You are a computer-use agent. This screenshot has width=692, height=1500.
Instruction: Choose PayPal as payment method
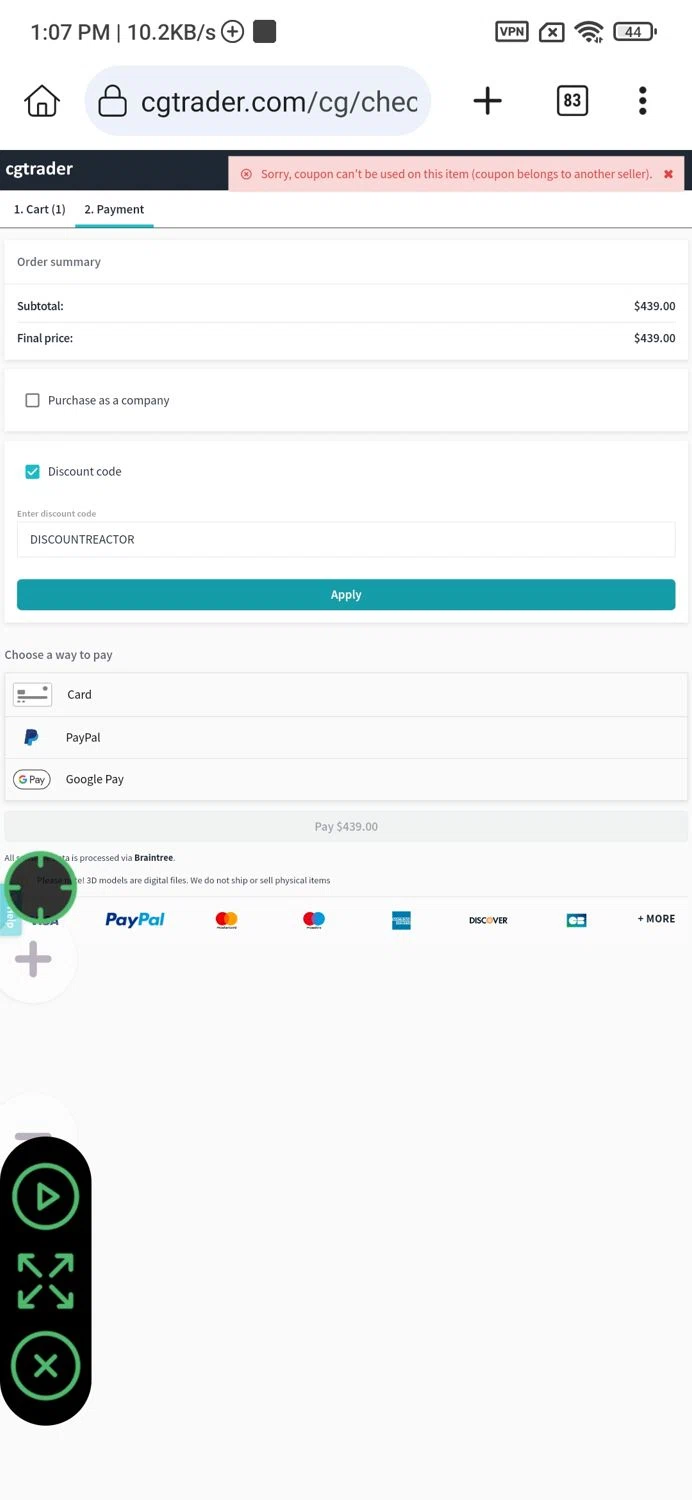346,737
